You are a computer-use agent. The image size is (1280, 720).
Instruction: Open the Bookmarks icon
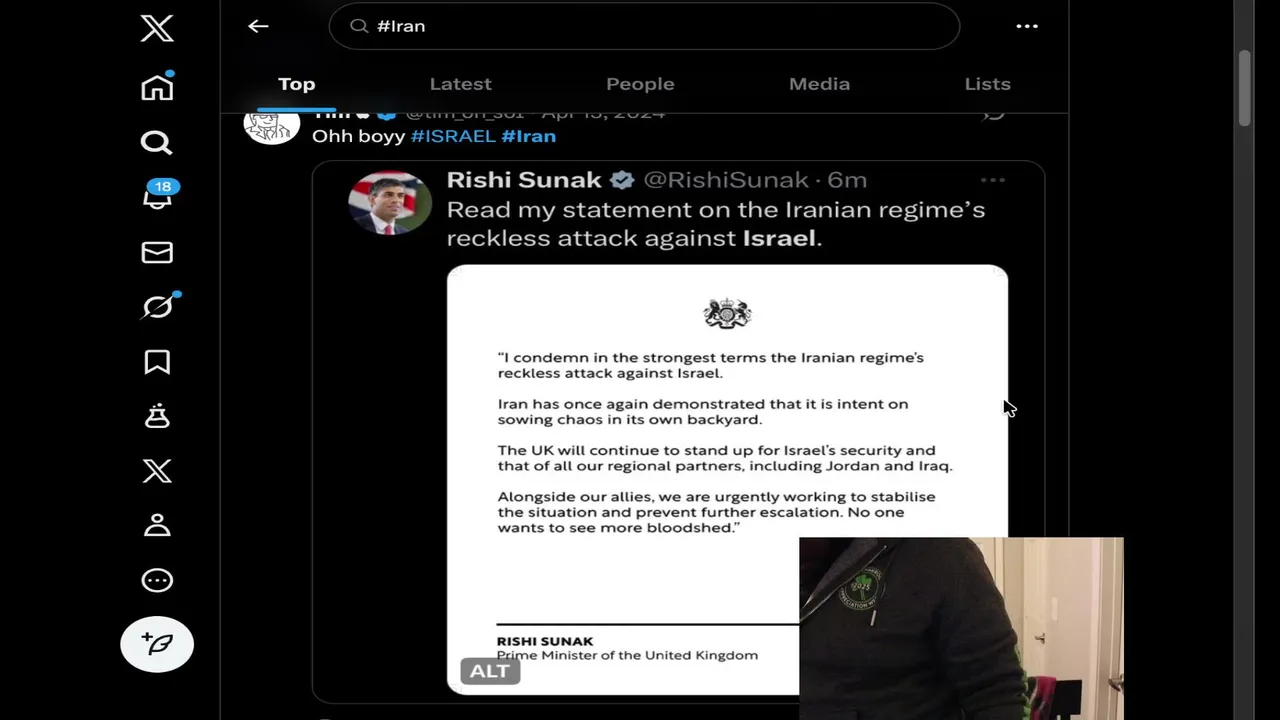(x=157, y=362)
